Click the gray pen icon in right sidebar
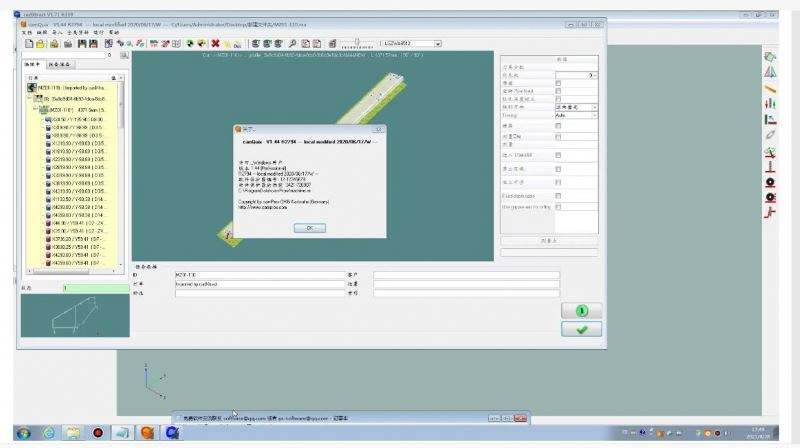The width and height of the screenshot is (800, 448). tap(770, 135)
